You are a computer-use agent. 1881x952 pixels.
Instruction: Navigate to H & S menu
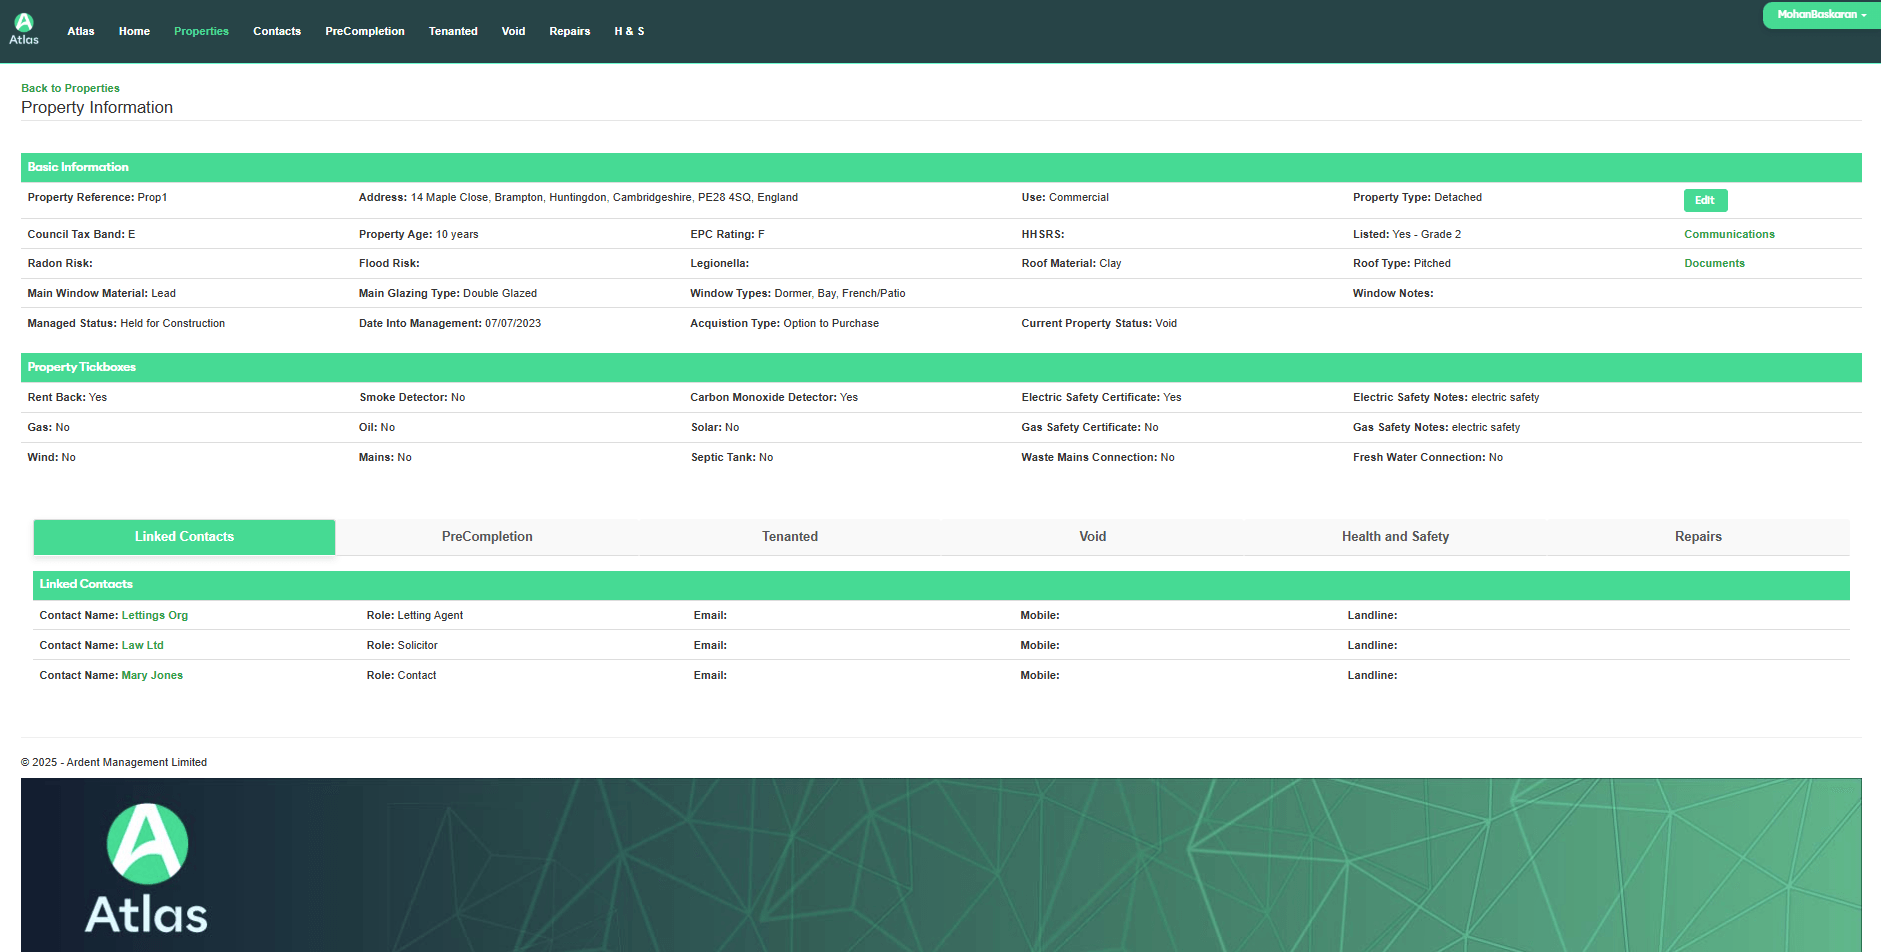[629, 32]
